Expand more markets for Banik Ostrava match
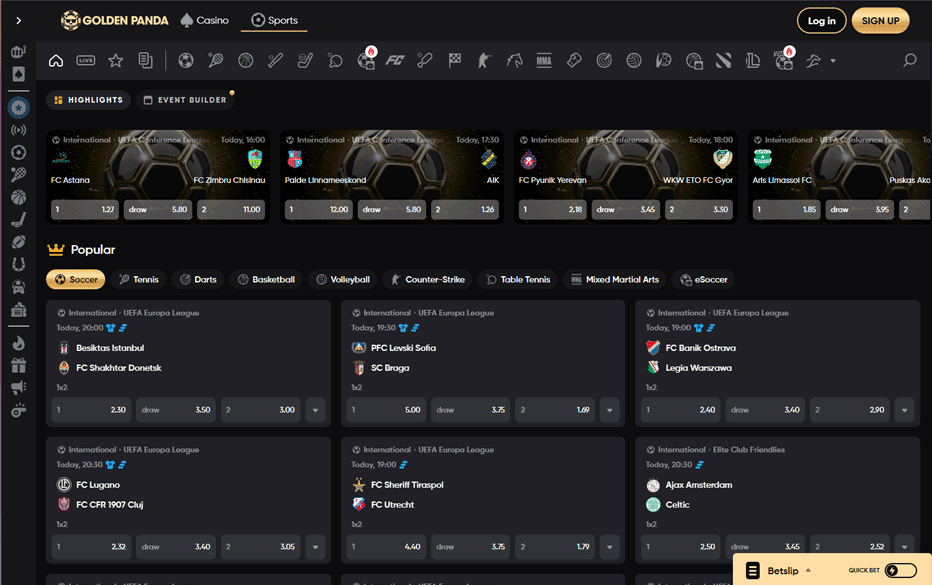The height and width of the screenshot is (585, 932). [x=904, y=410]
